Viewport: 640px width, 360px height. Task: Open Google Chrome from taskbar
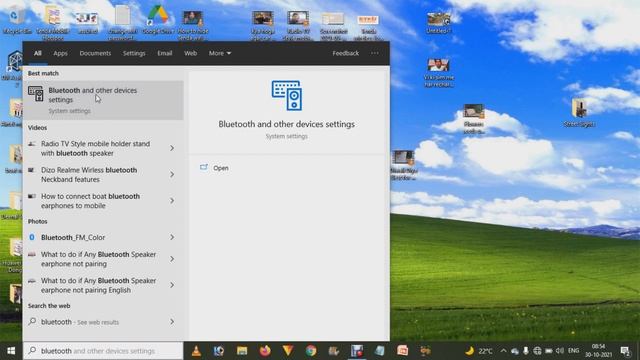(x=311, y=351)
